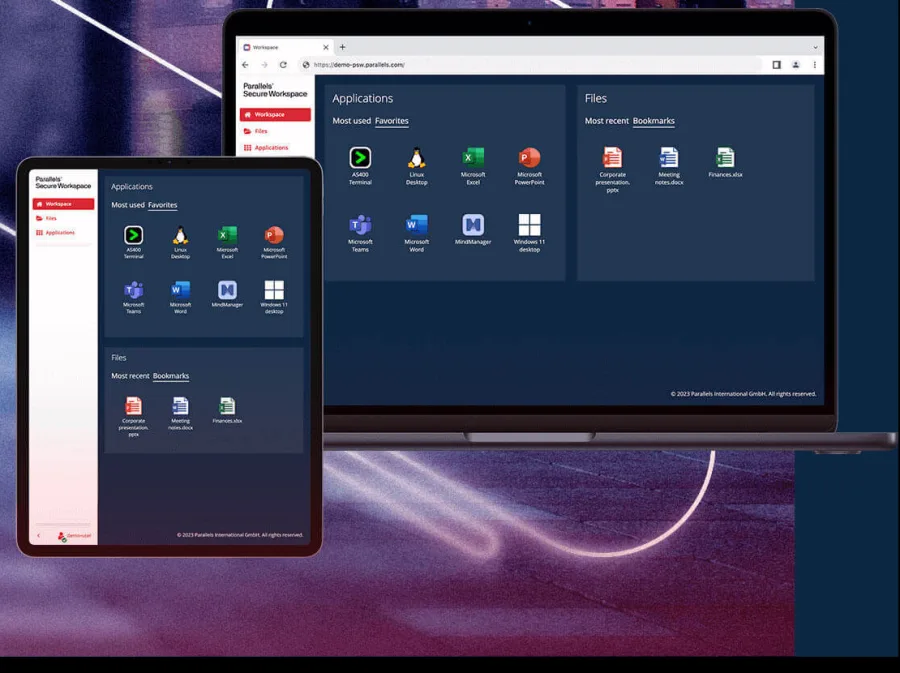Open the browser side panel icon

click(x=777, y=65)
